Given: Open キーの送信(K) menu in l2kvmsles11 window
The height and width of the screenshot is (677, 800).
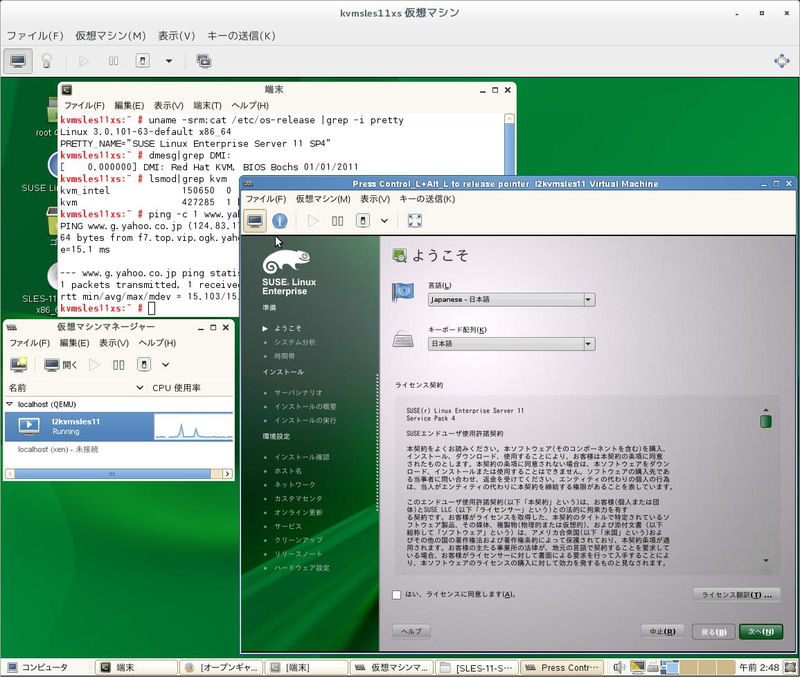Looking at the screenshot, I should (427, 199).
